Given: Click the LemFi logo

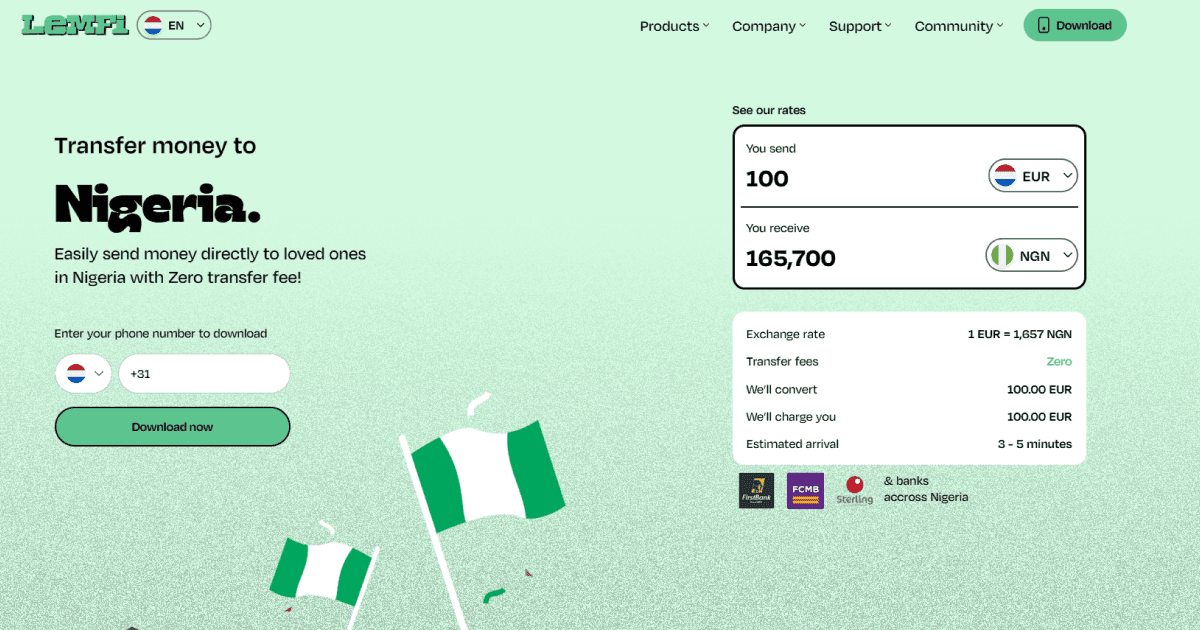Looking at the screenshot, I should (x=75, y=25).
